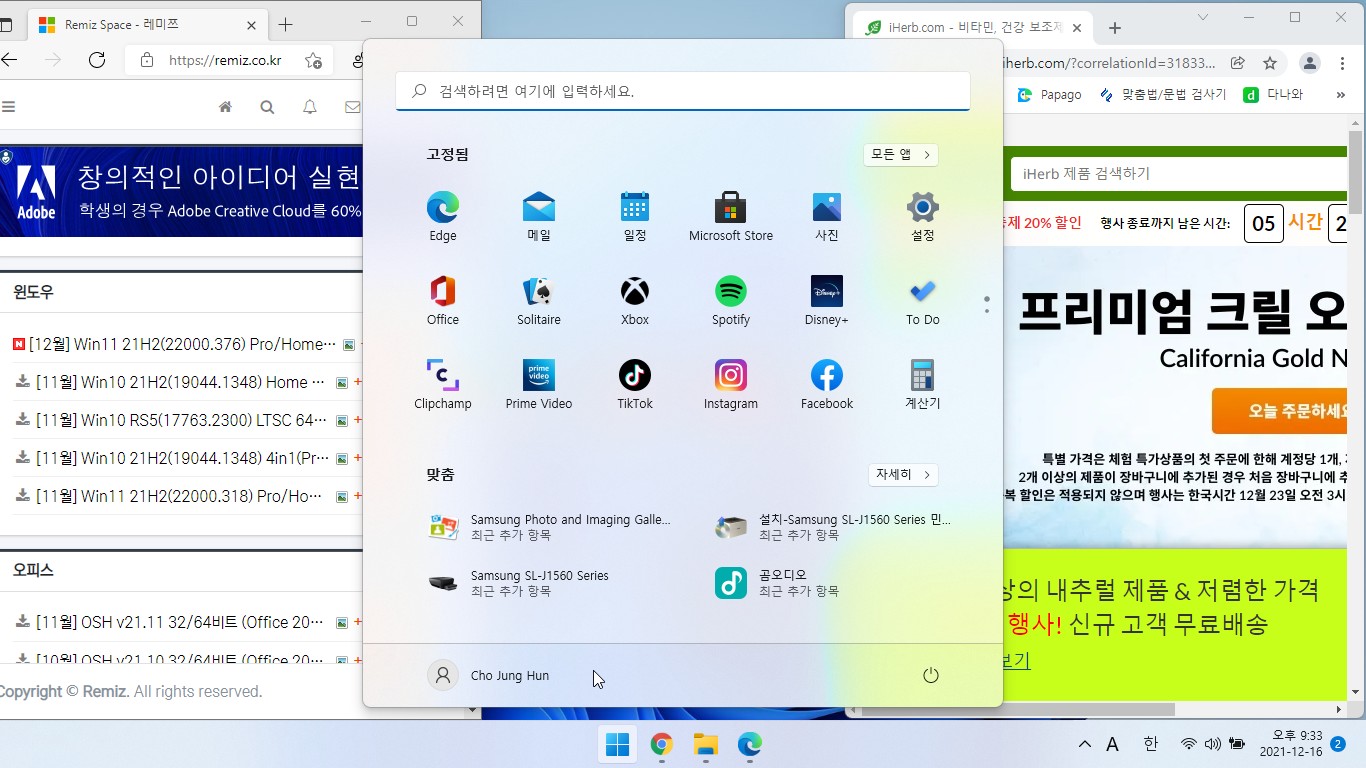This screenshot has width=1366, height=768.
Task: Launch the Xbox app
Action: click(x=635, y=301)
